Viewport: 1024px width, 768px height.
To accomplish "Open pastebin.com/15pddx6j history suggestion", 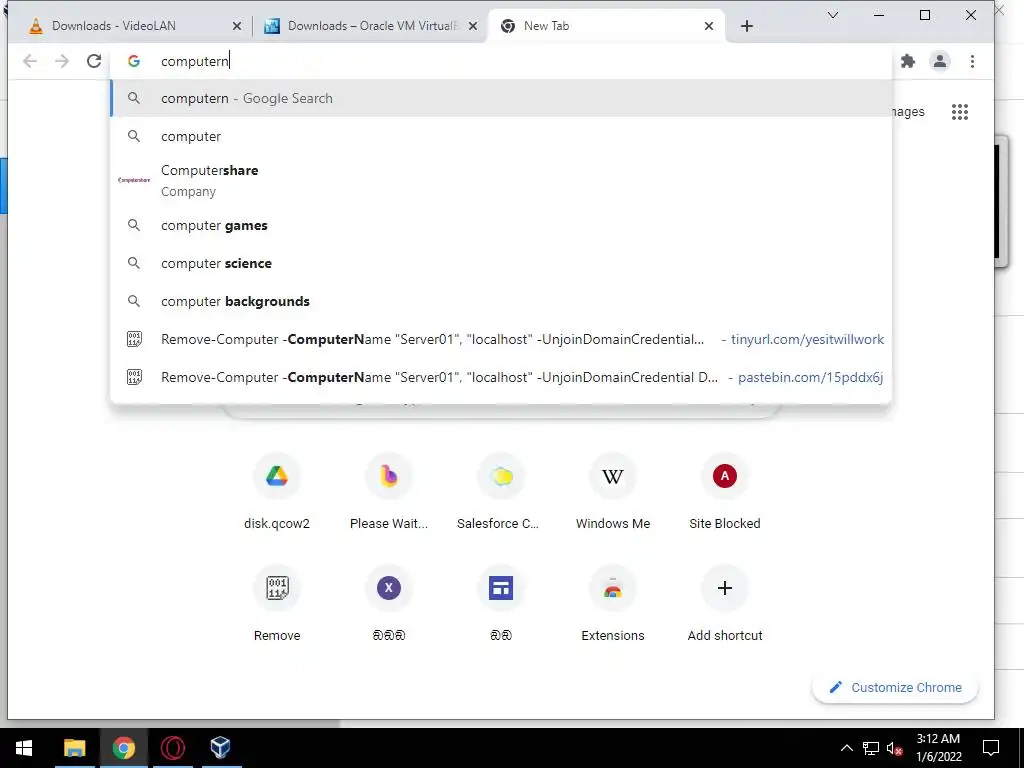I will [x=501, y=377].
